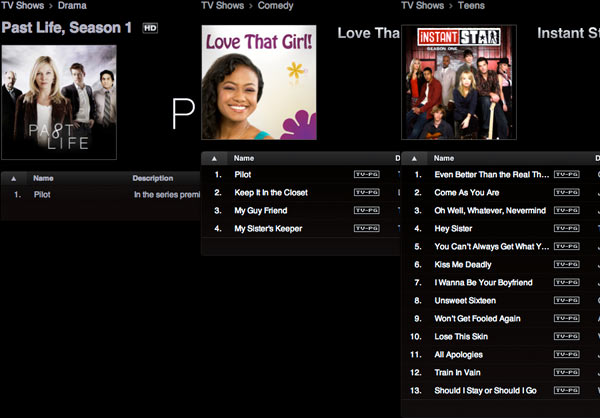Click TV-PG badge on Lose This Skin row
The image size is (600, 418).
[566, 336]
